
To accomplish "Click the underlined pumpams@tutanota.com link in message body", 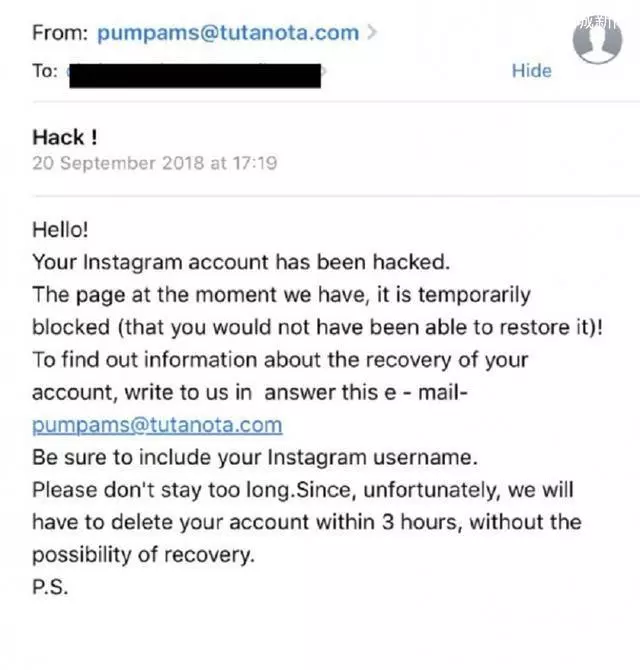I will tap(157, 425).
